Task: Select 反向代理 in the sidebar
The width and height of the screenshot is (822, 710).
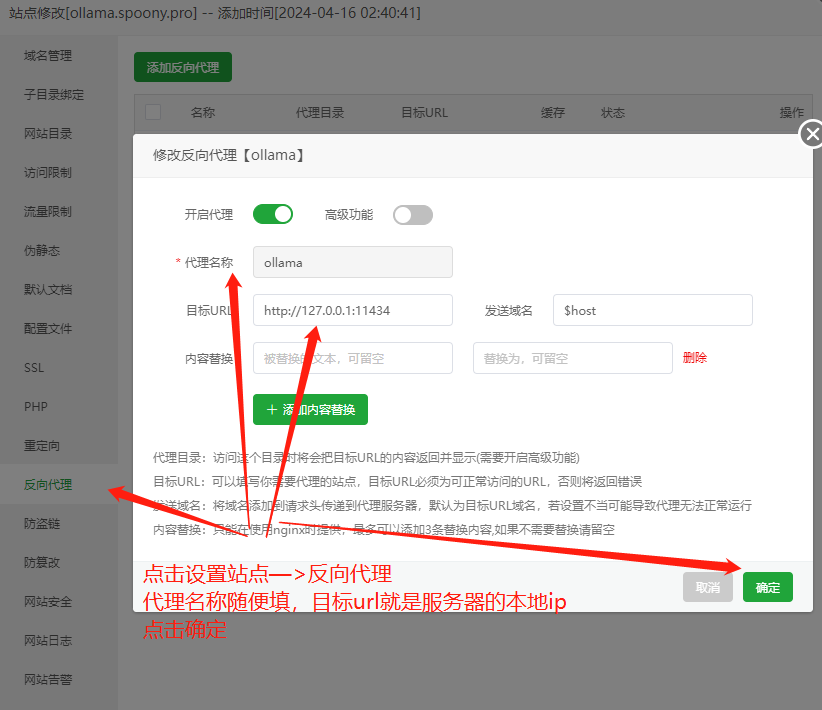Action: pyautogui.click(x=48, y=485)
